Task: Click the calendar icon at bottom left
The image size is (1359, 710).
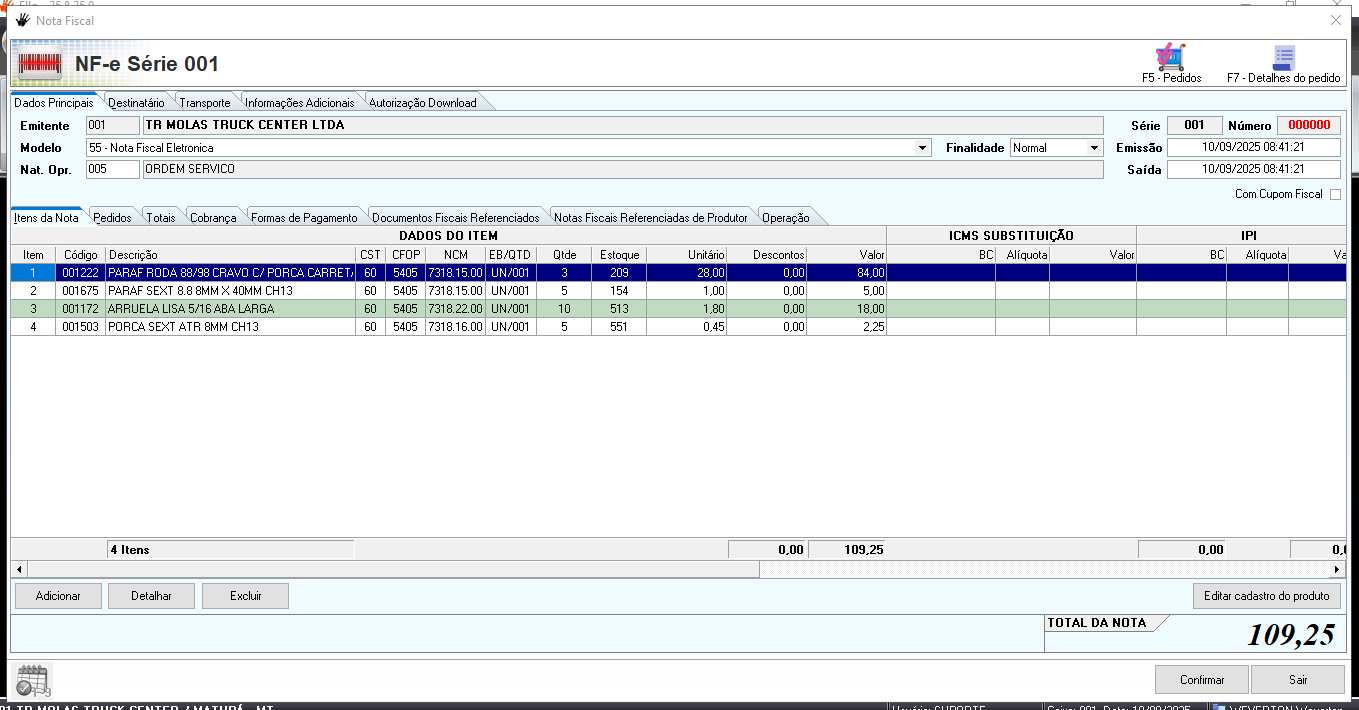Action: 32,680
